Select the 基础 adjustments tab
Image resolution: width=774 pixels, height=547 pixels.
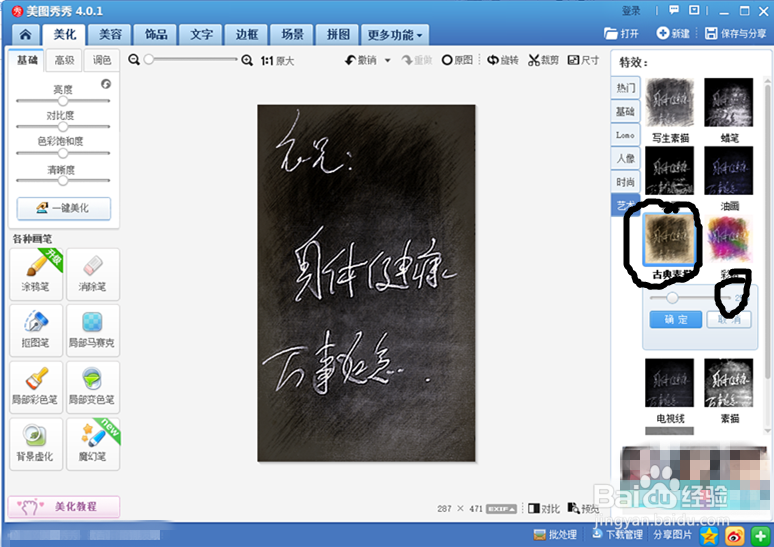pos(27,60)
